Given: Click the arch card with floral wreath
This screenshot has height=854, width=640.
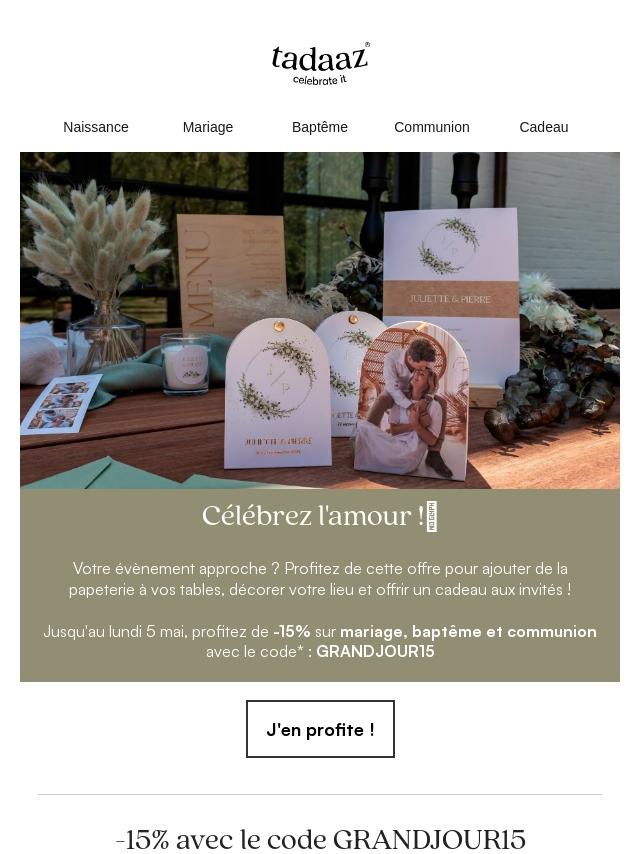Looking at the screenshot, I should (x=278, y=393).
